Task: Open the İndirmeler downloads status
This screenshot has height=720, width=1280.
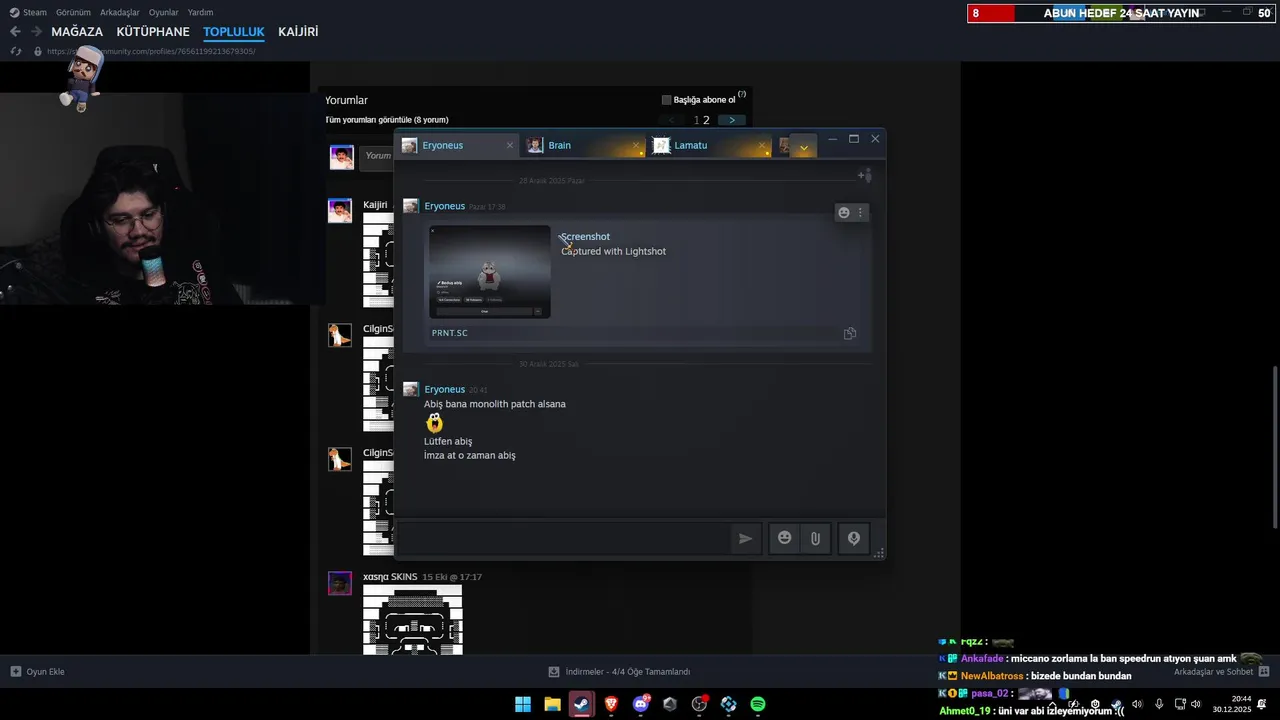Action: 619,672
